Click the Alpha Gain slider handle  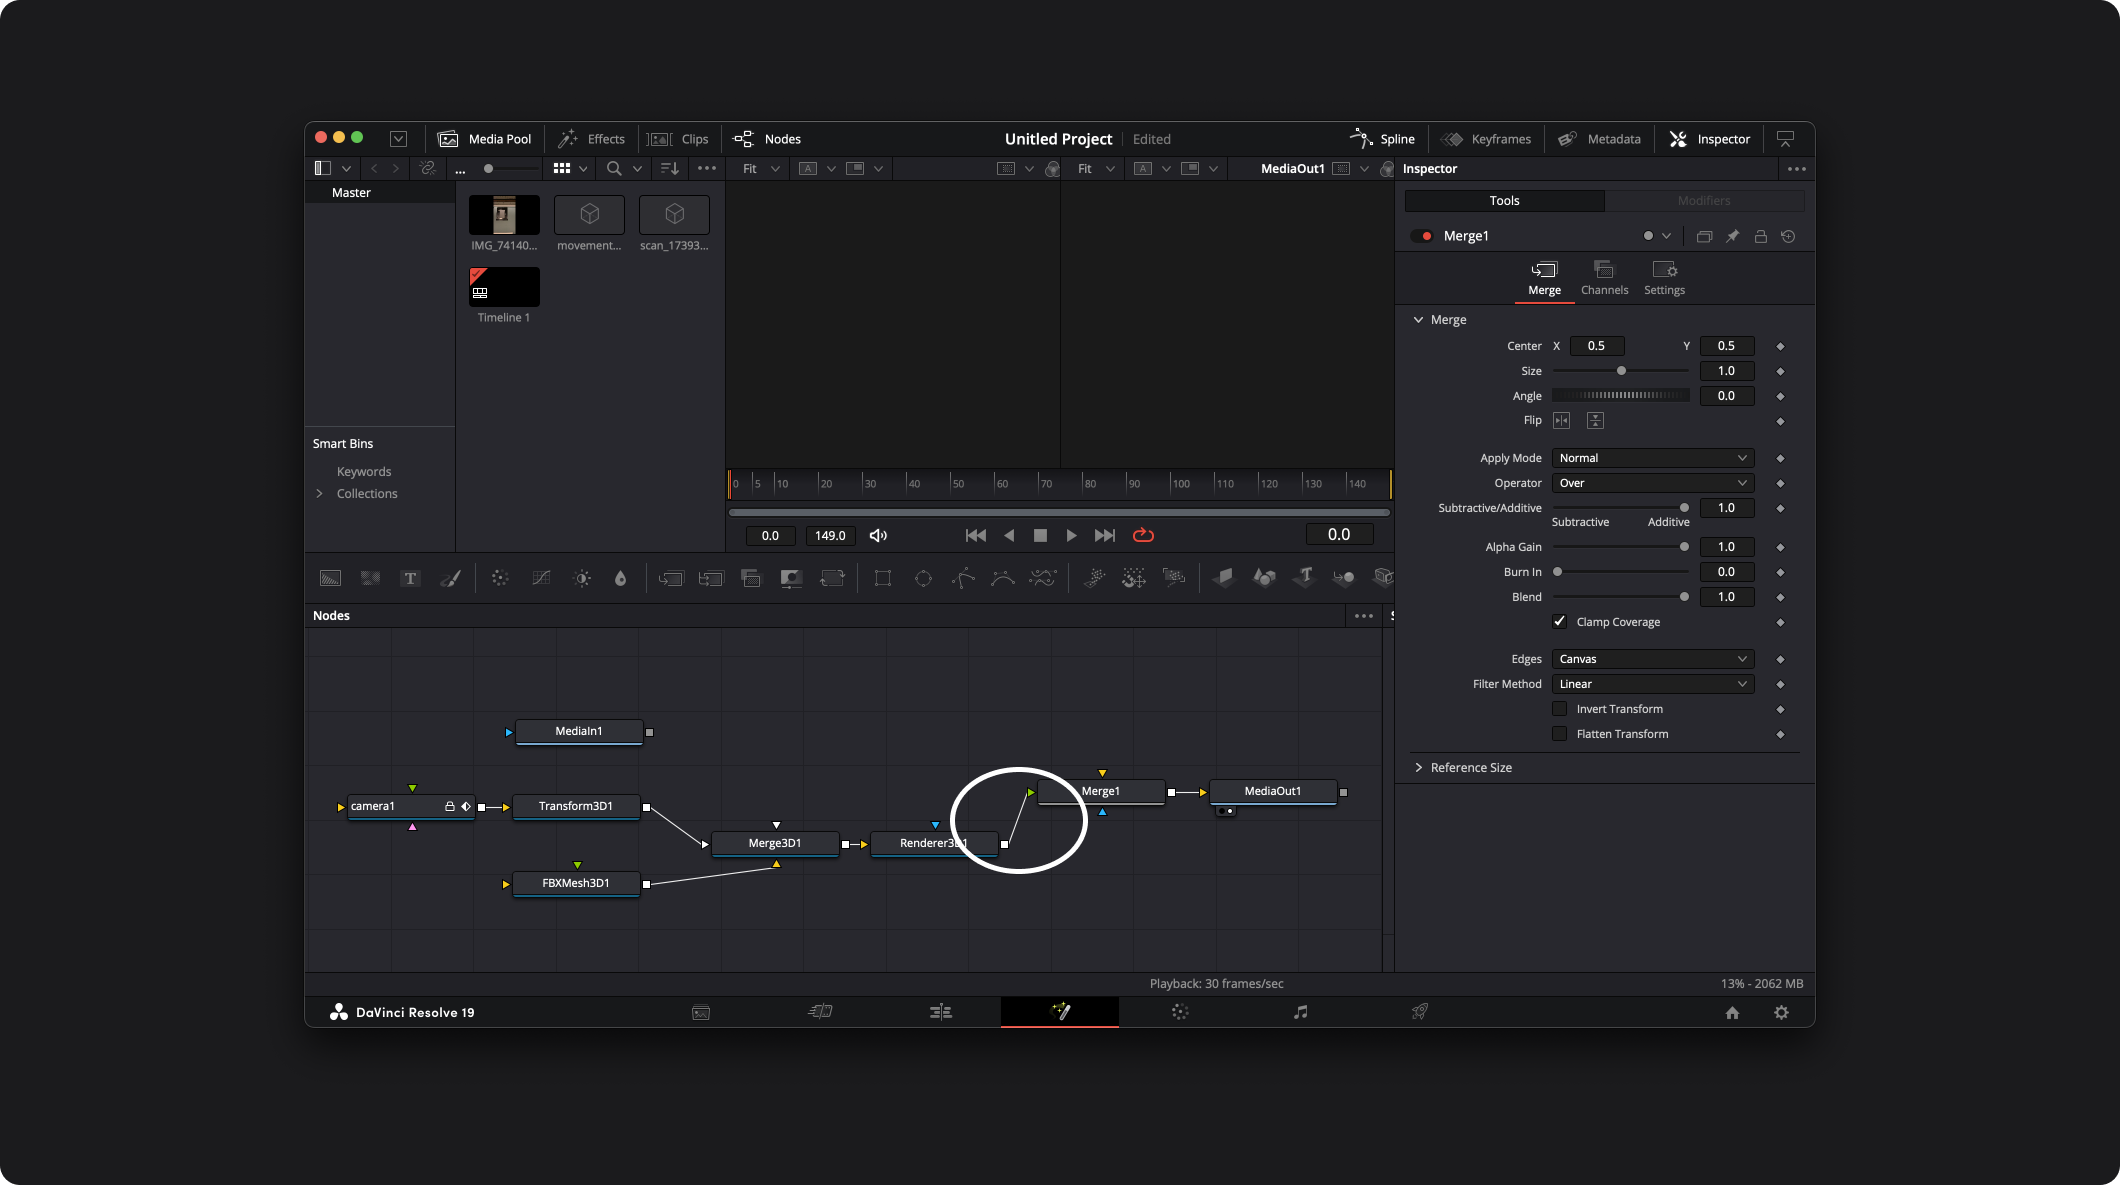1684,547
